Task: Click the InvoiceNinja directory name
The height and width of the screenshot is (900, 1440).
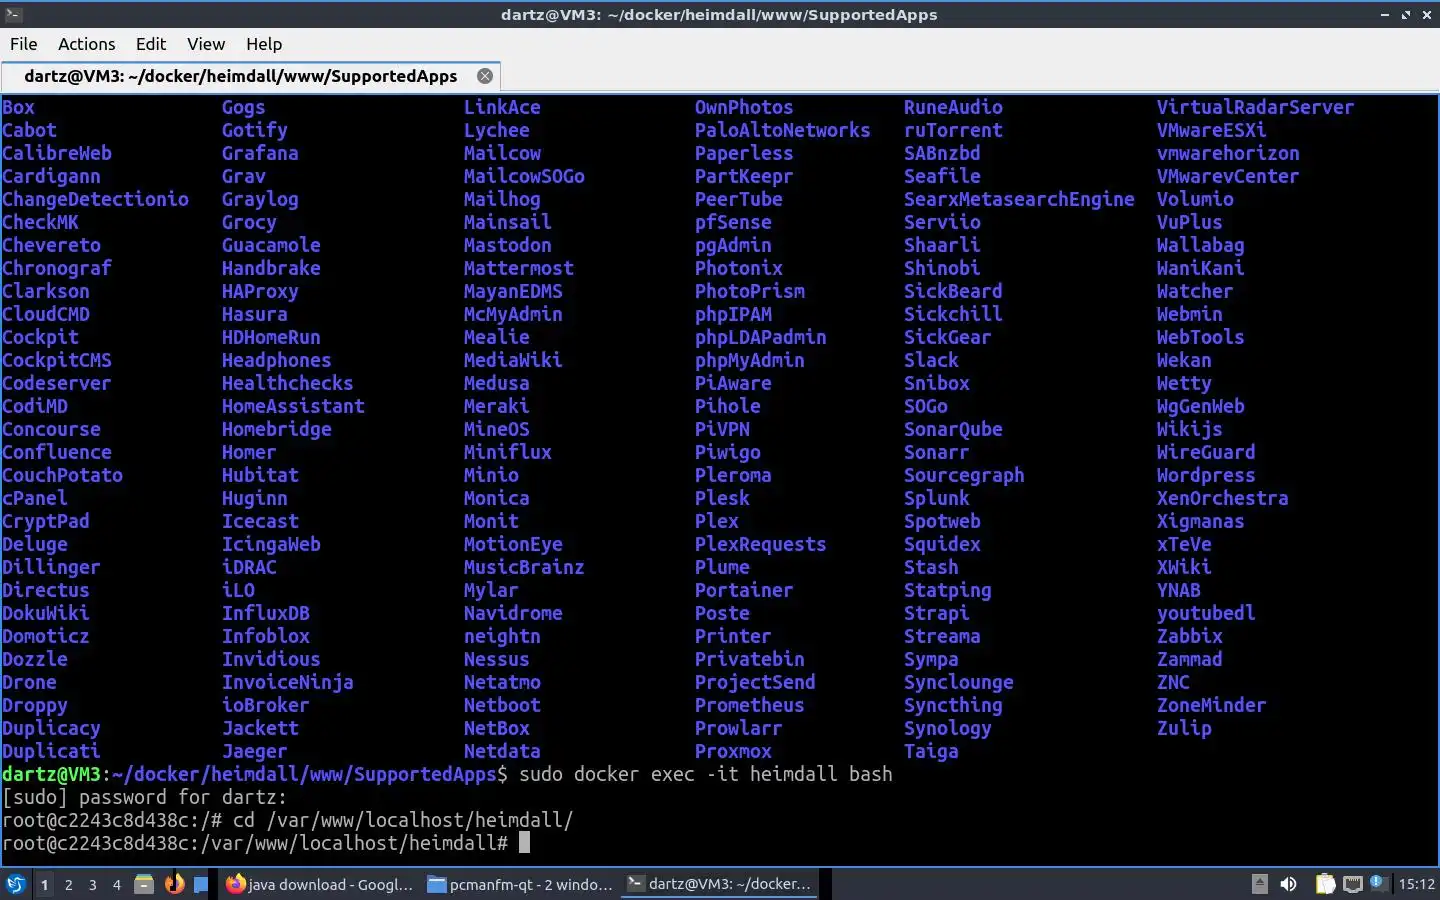Action: click(x=288, y=682)
